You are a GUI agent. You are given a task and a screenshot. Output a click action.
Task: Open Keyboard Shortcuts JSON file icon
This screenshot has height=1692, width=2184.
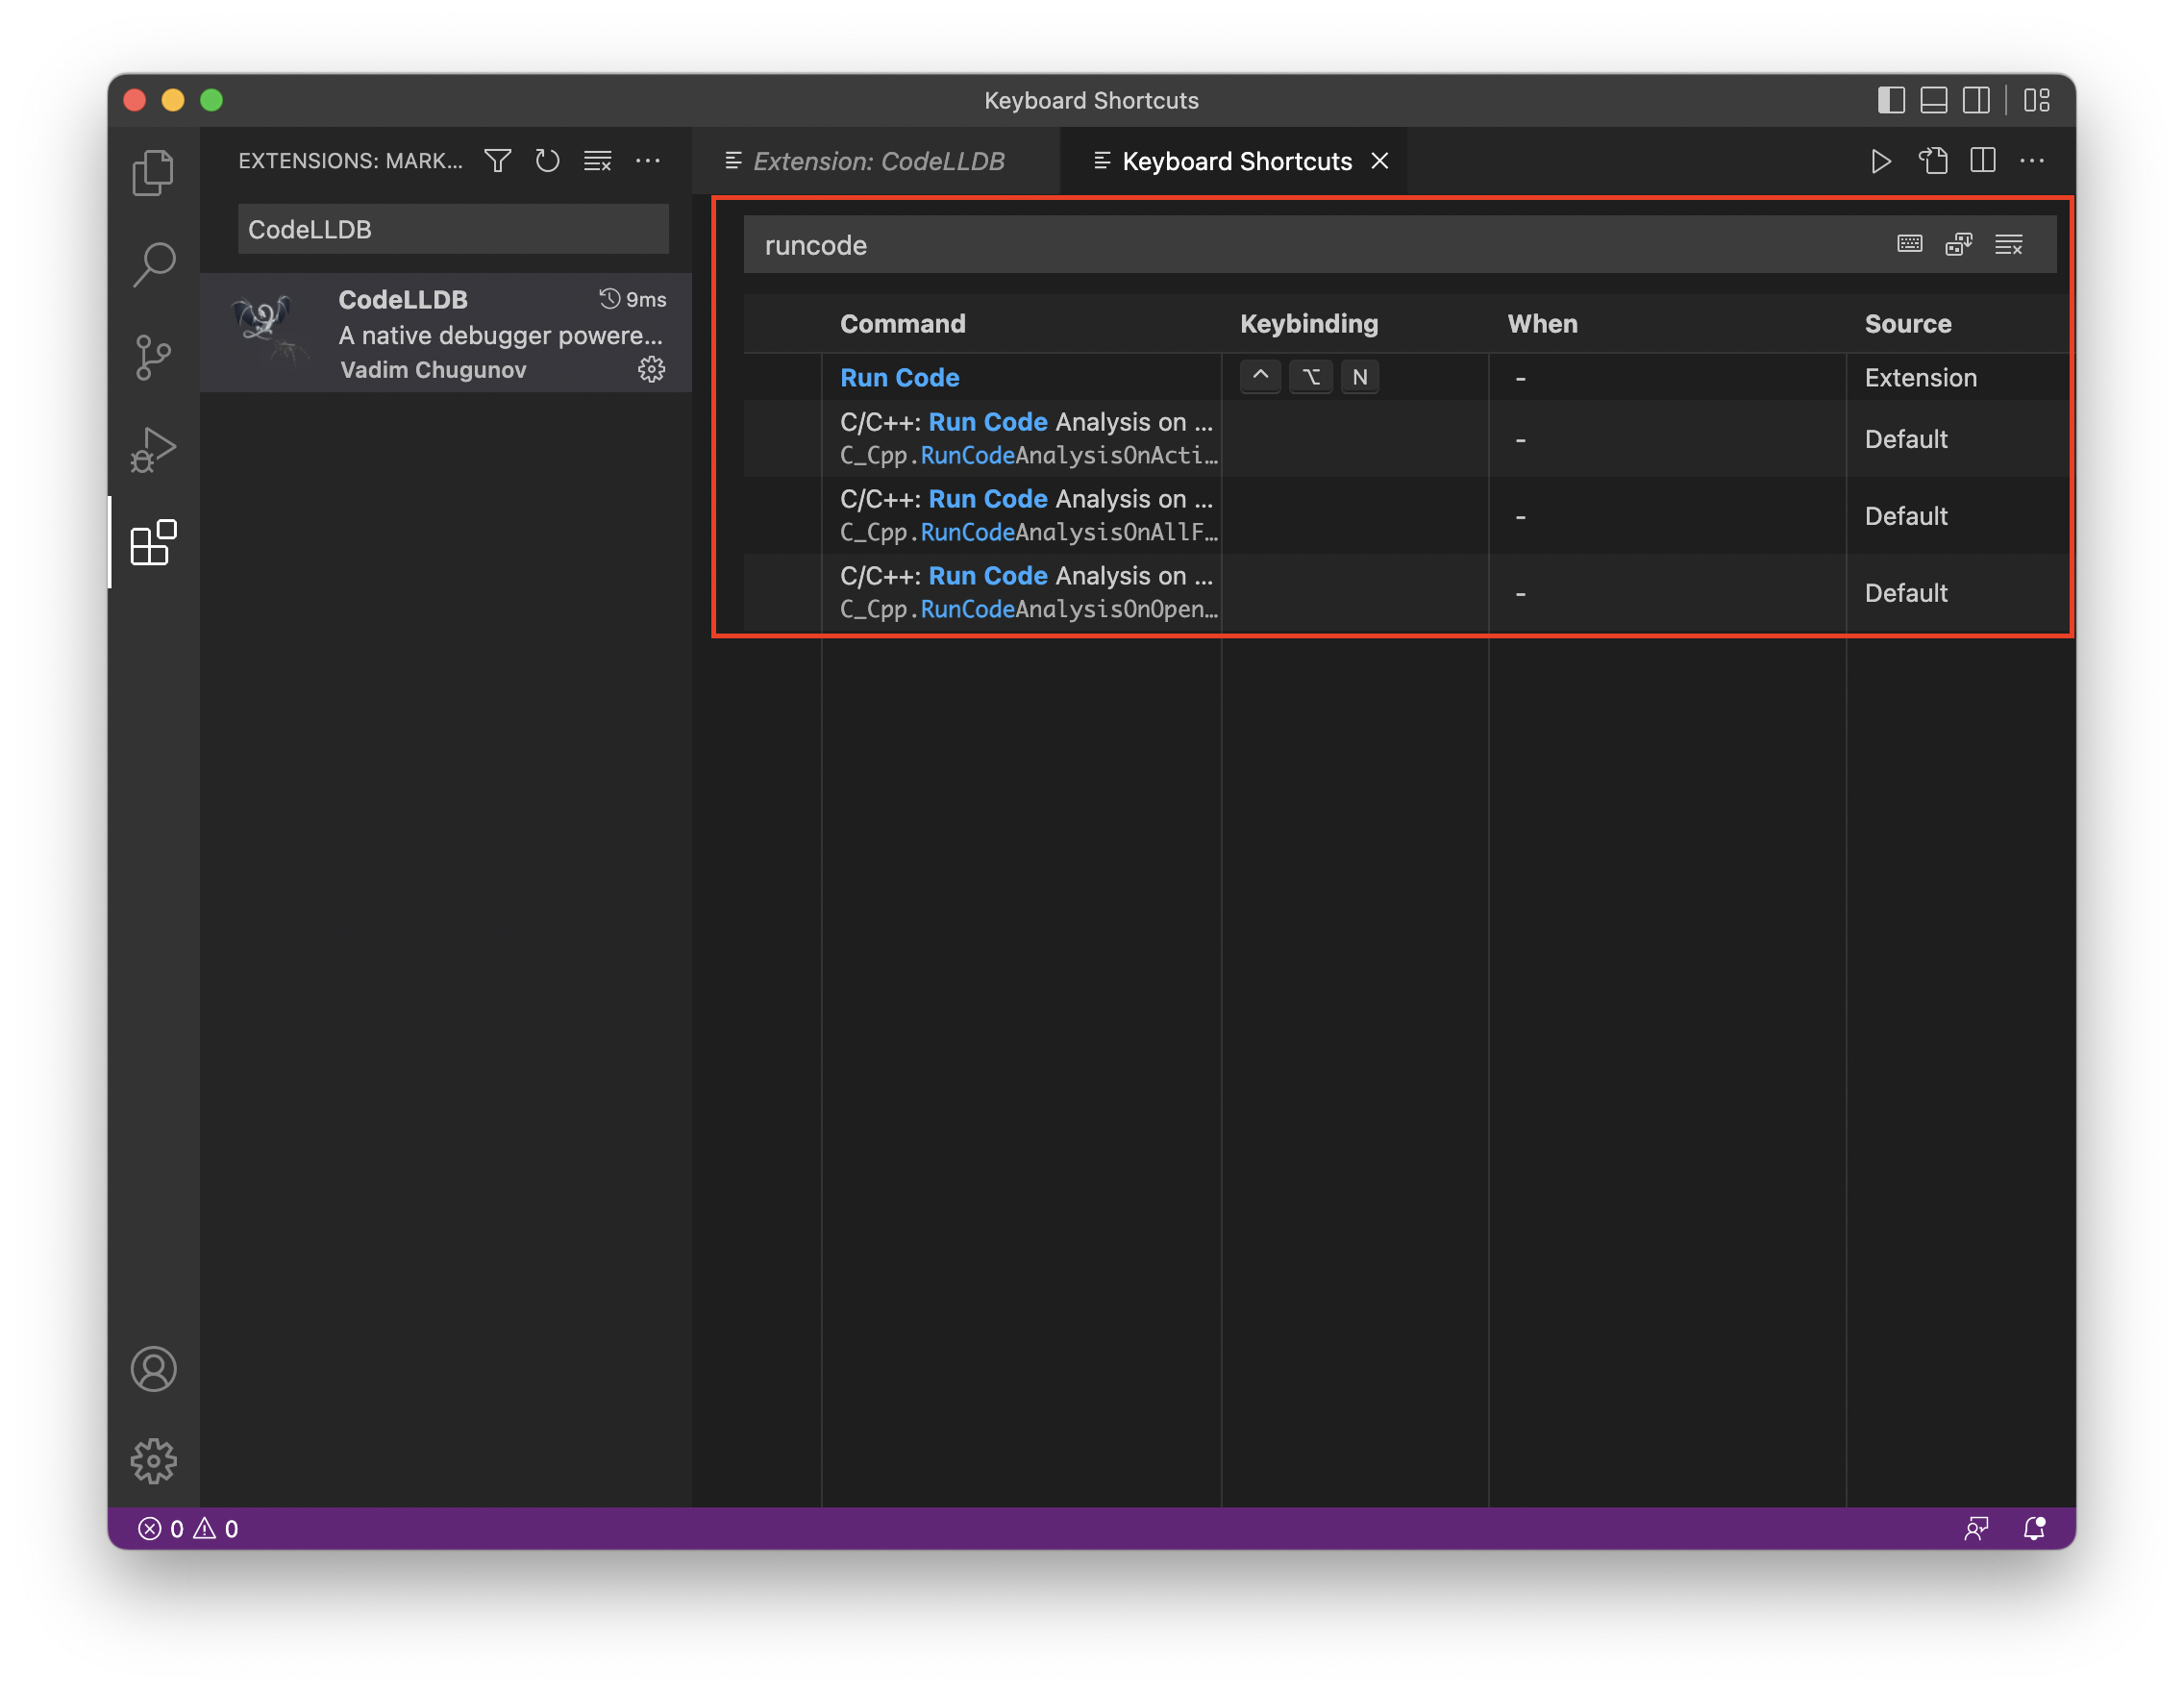[1932, 161]
